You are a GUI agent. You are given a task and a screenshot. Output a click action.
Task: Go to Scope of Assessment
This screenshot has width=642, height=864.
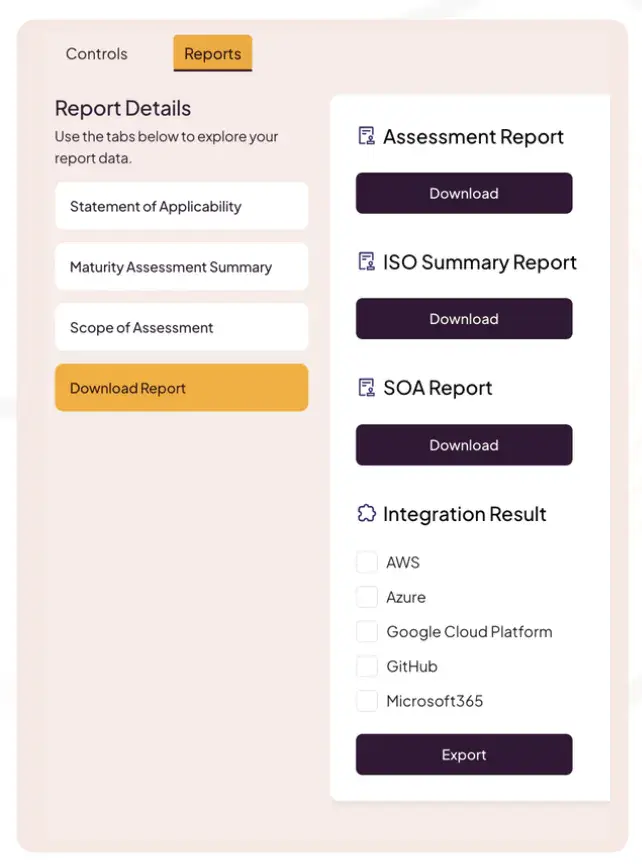(x=181, y=327)
